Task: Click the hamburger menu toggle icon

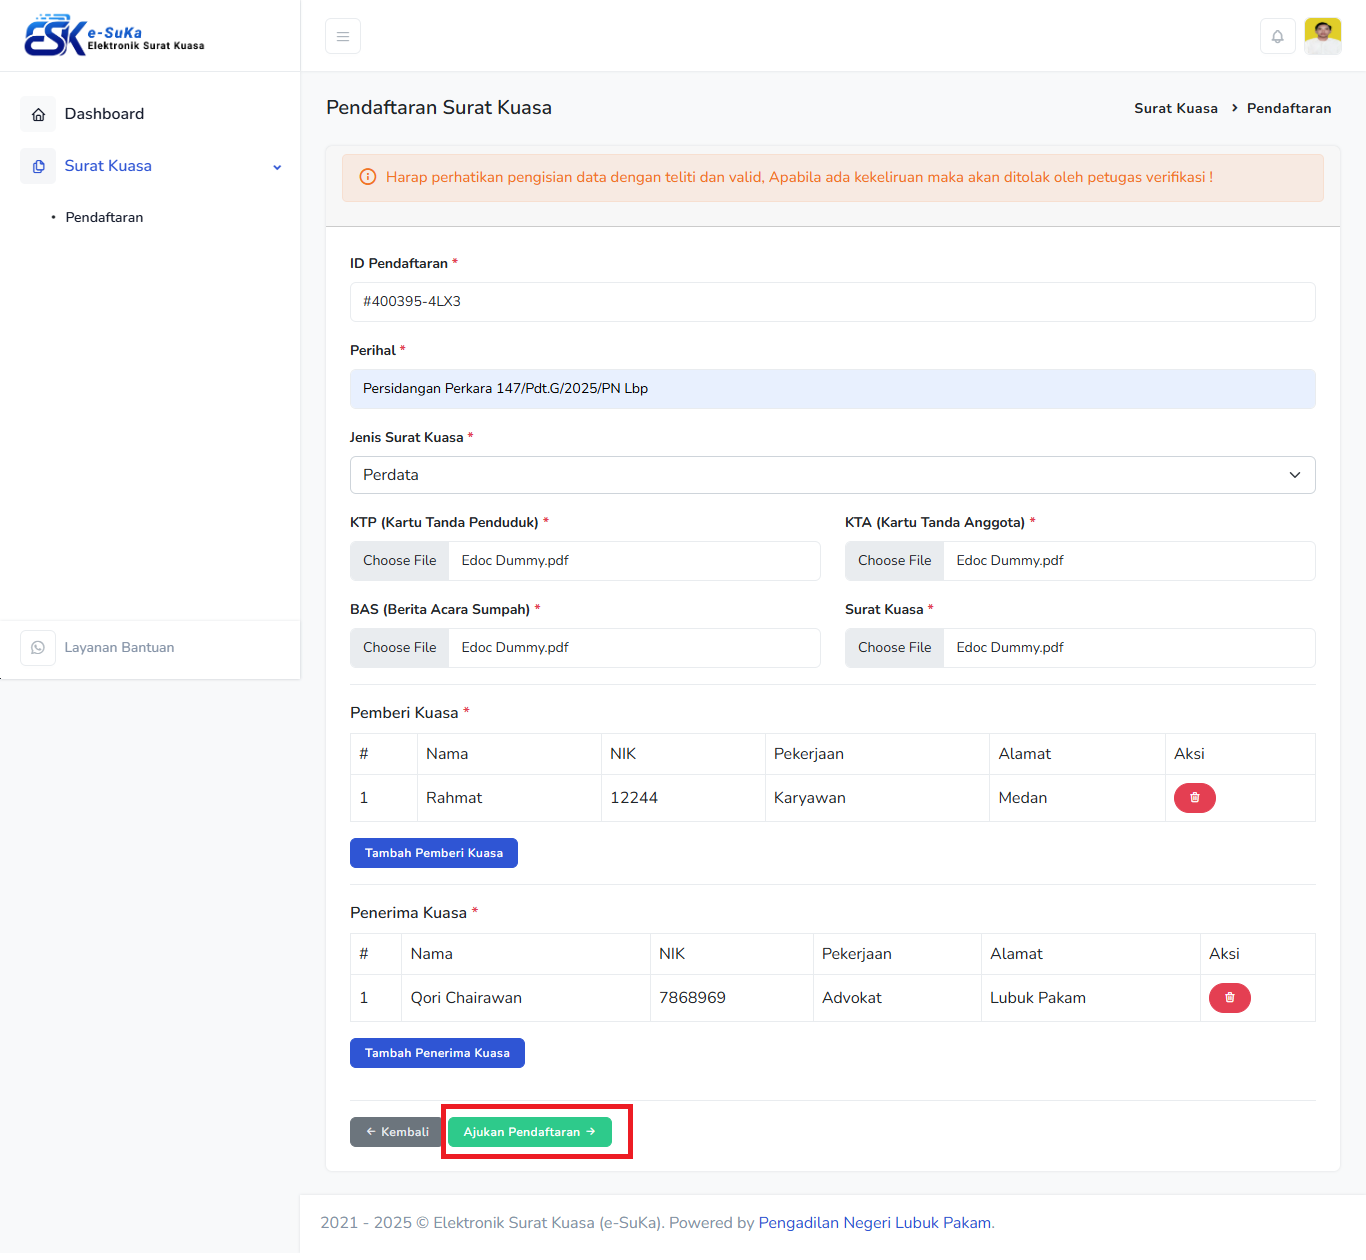Action: coord(342,37)
